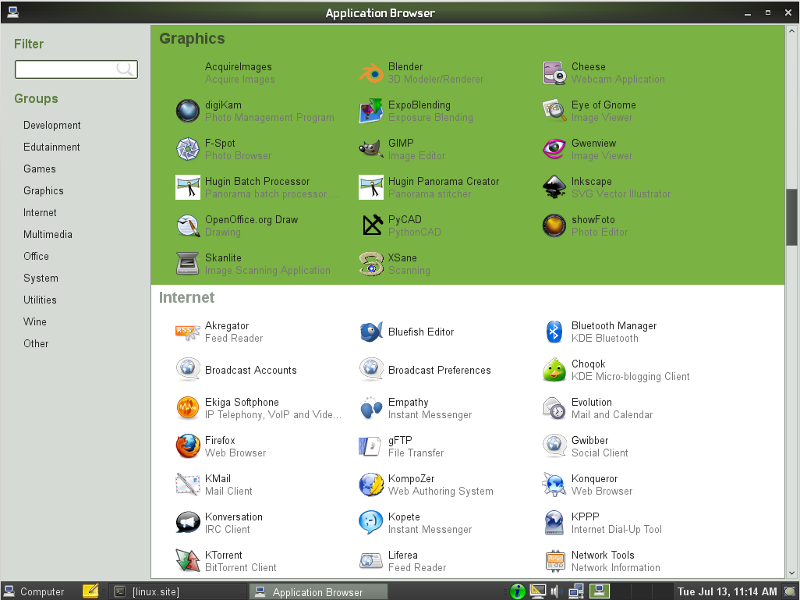Open the Computer menu in taskbar

[x=34, y=591]
